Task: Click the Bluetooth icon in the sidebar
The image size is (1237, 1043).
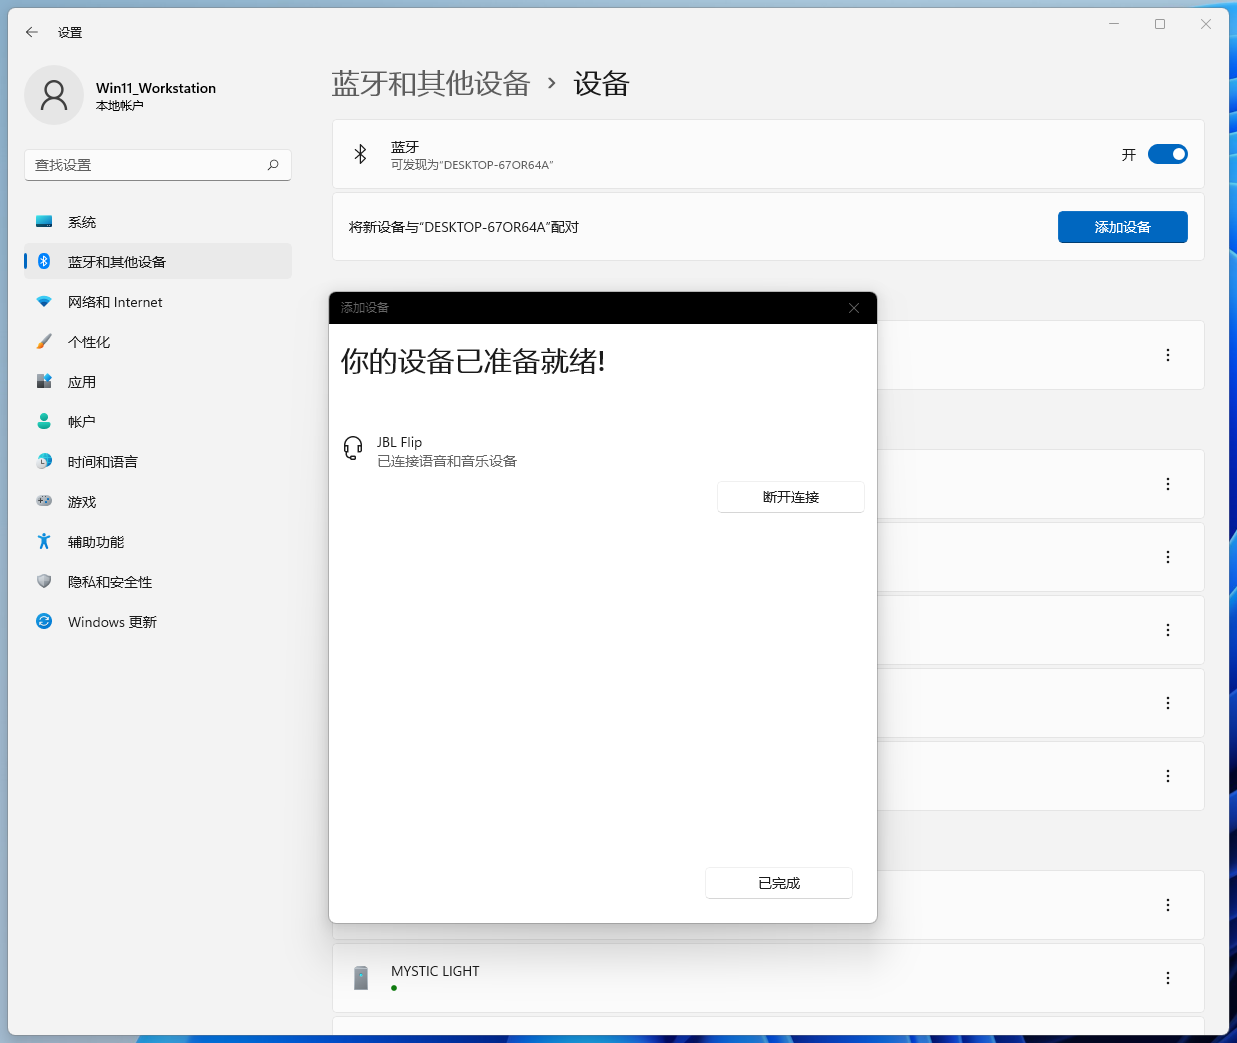Action: [x=44, y=261]
